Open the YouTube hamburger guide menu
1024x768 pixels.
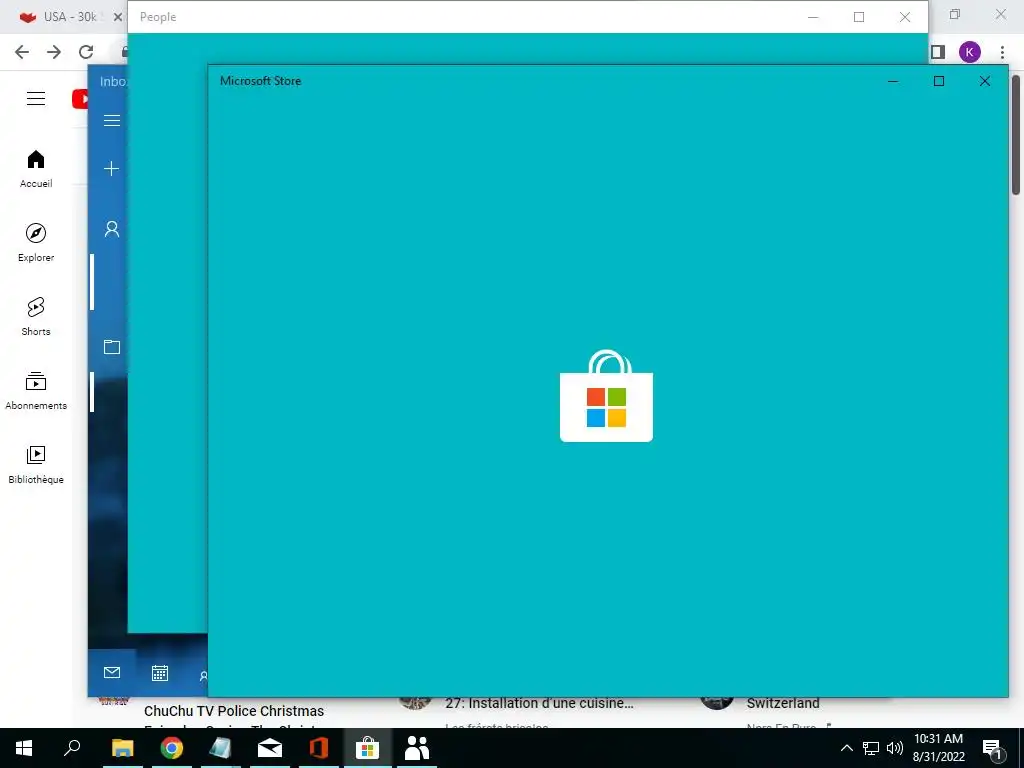coord(36,99)
